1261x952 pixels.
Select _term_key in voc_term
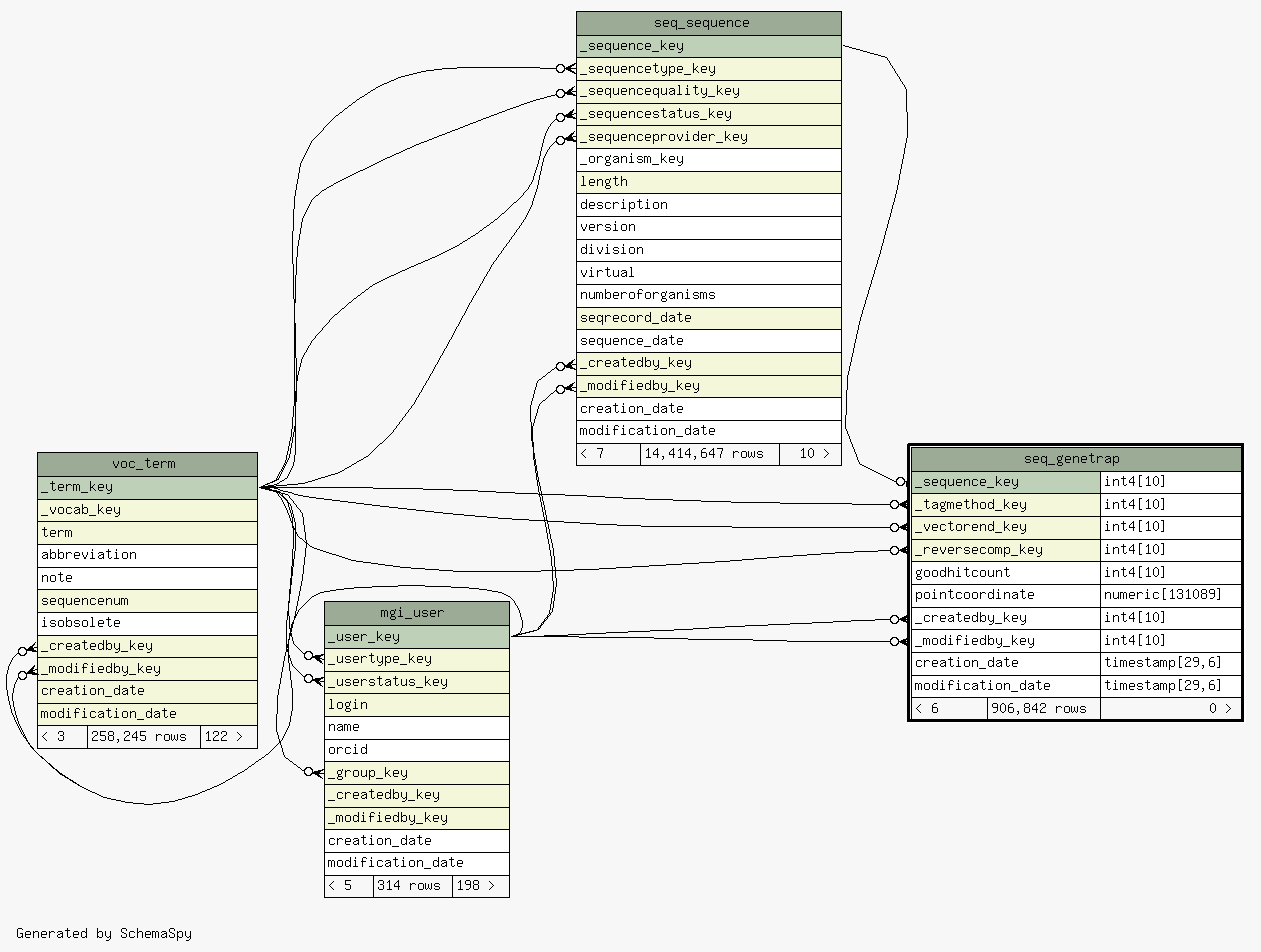pyautogui.click(x=147, y=487)
